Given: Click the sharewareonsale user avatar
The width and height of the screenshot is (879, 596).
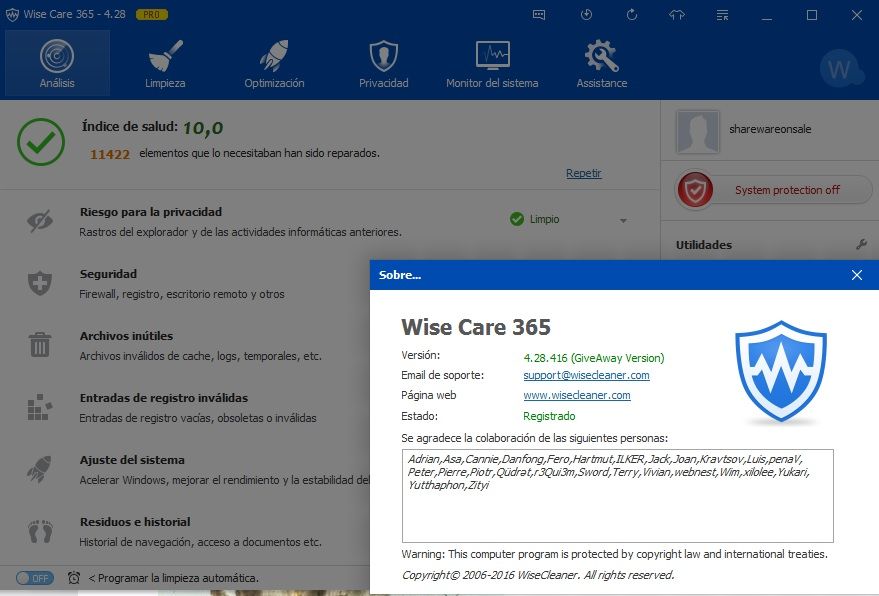Looking at the screenshot, I should pos(697,132).
